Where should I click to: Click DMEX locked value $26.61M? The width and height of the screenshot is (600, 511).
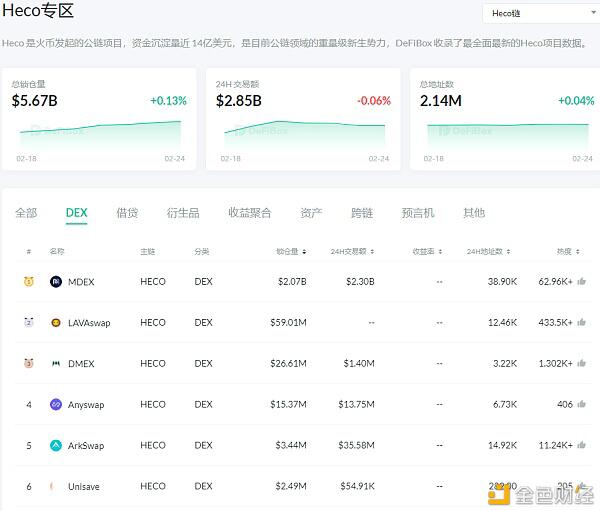tap(289, 363)
